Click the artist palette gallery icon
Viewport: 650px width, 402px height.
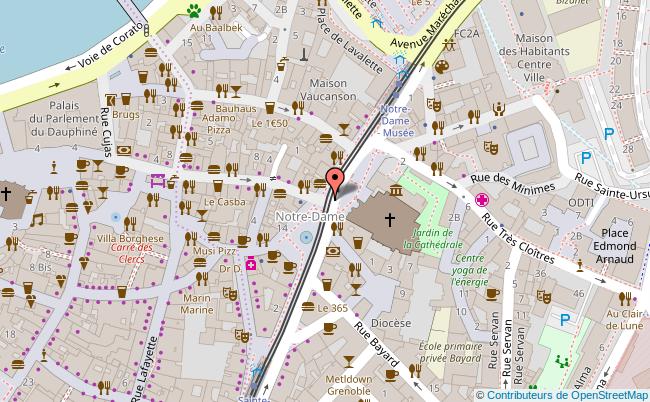pos(441,67)
